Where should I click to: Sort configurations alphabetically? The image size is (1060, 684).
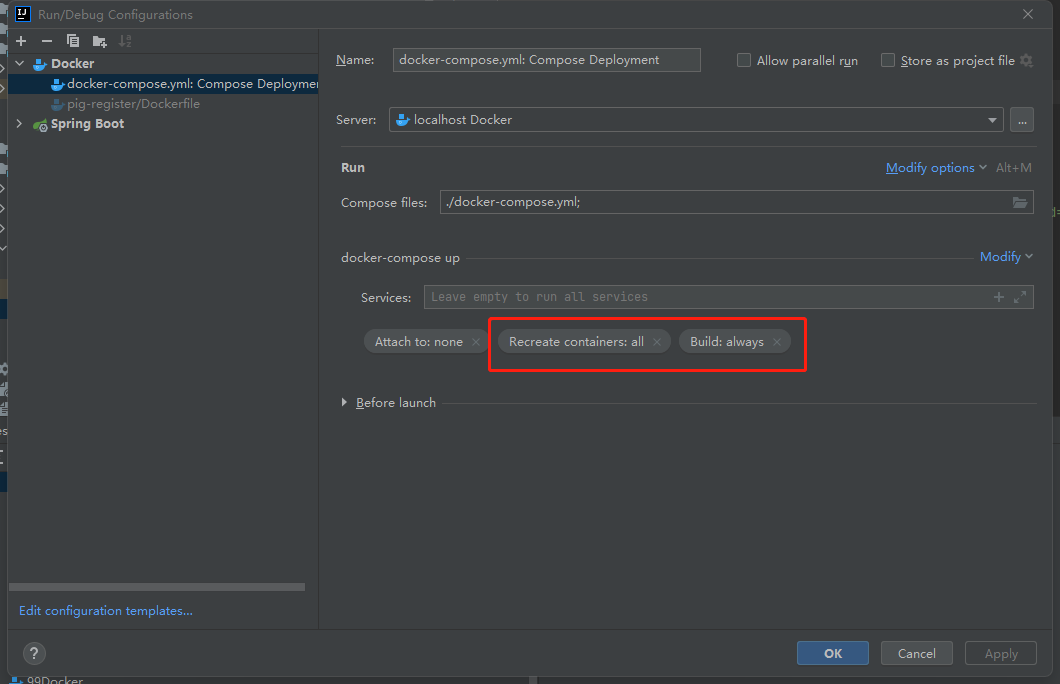[125, 41]
